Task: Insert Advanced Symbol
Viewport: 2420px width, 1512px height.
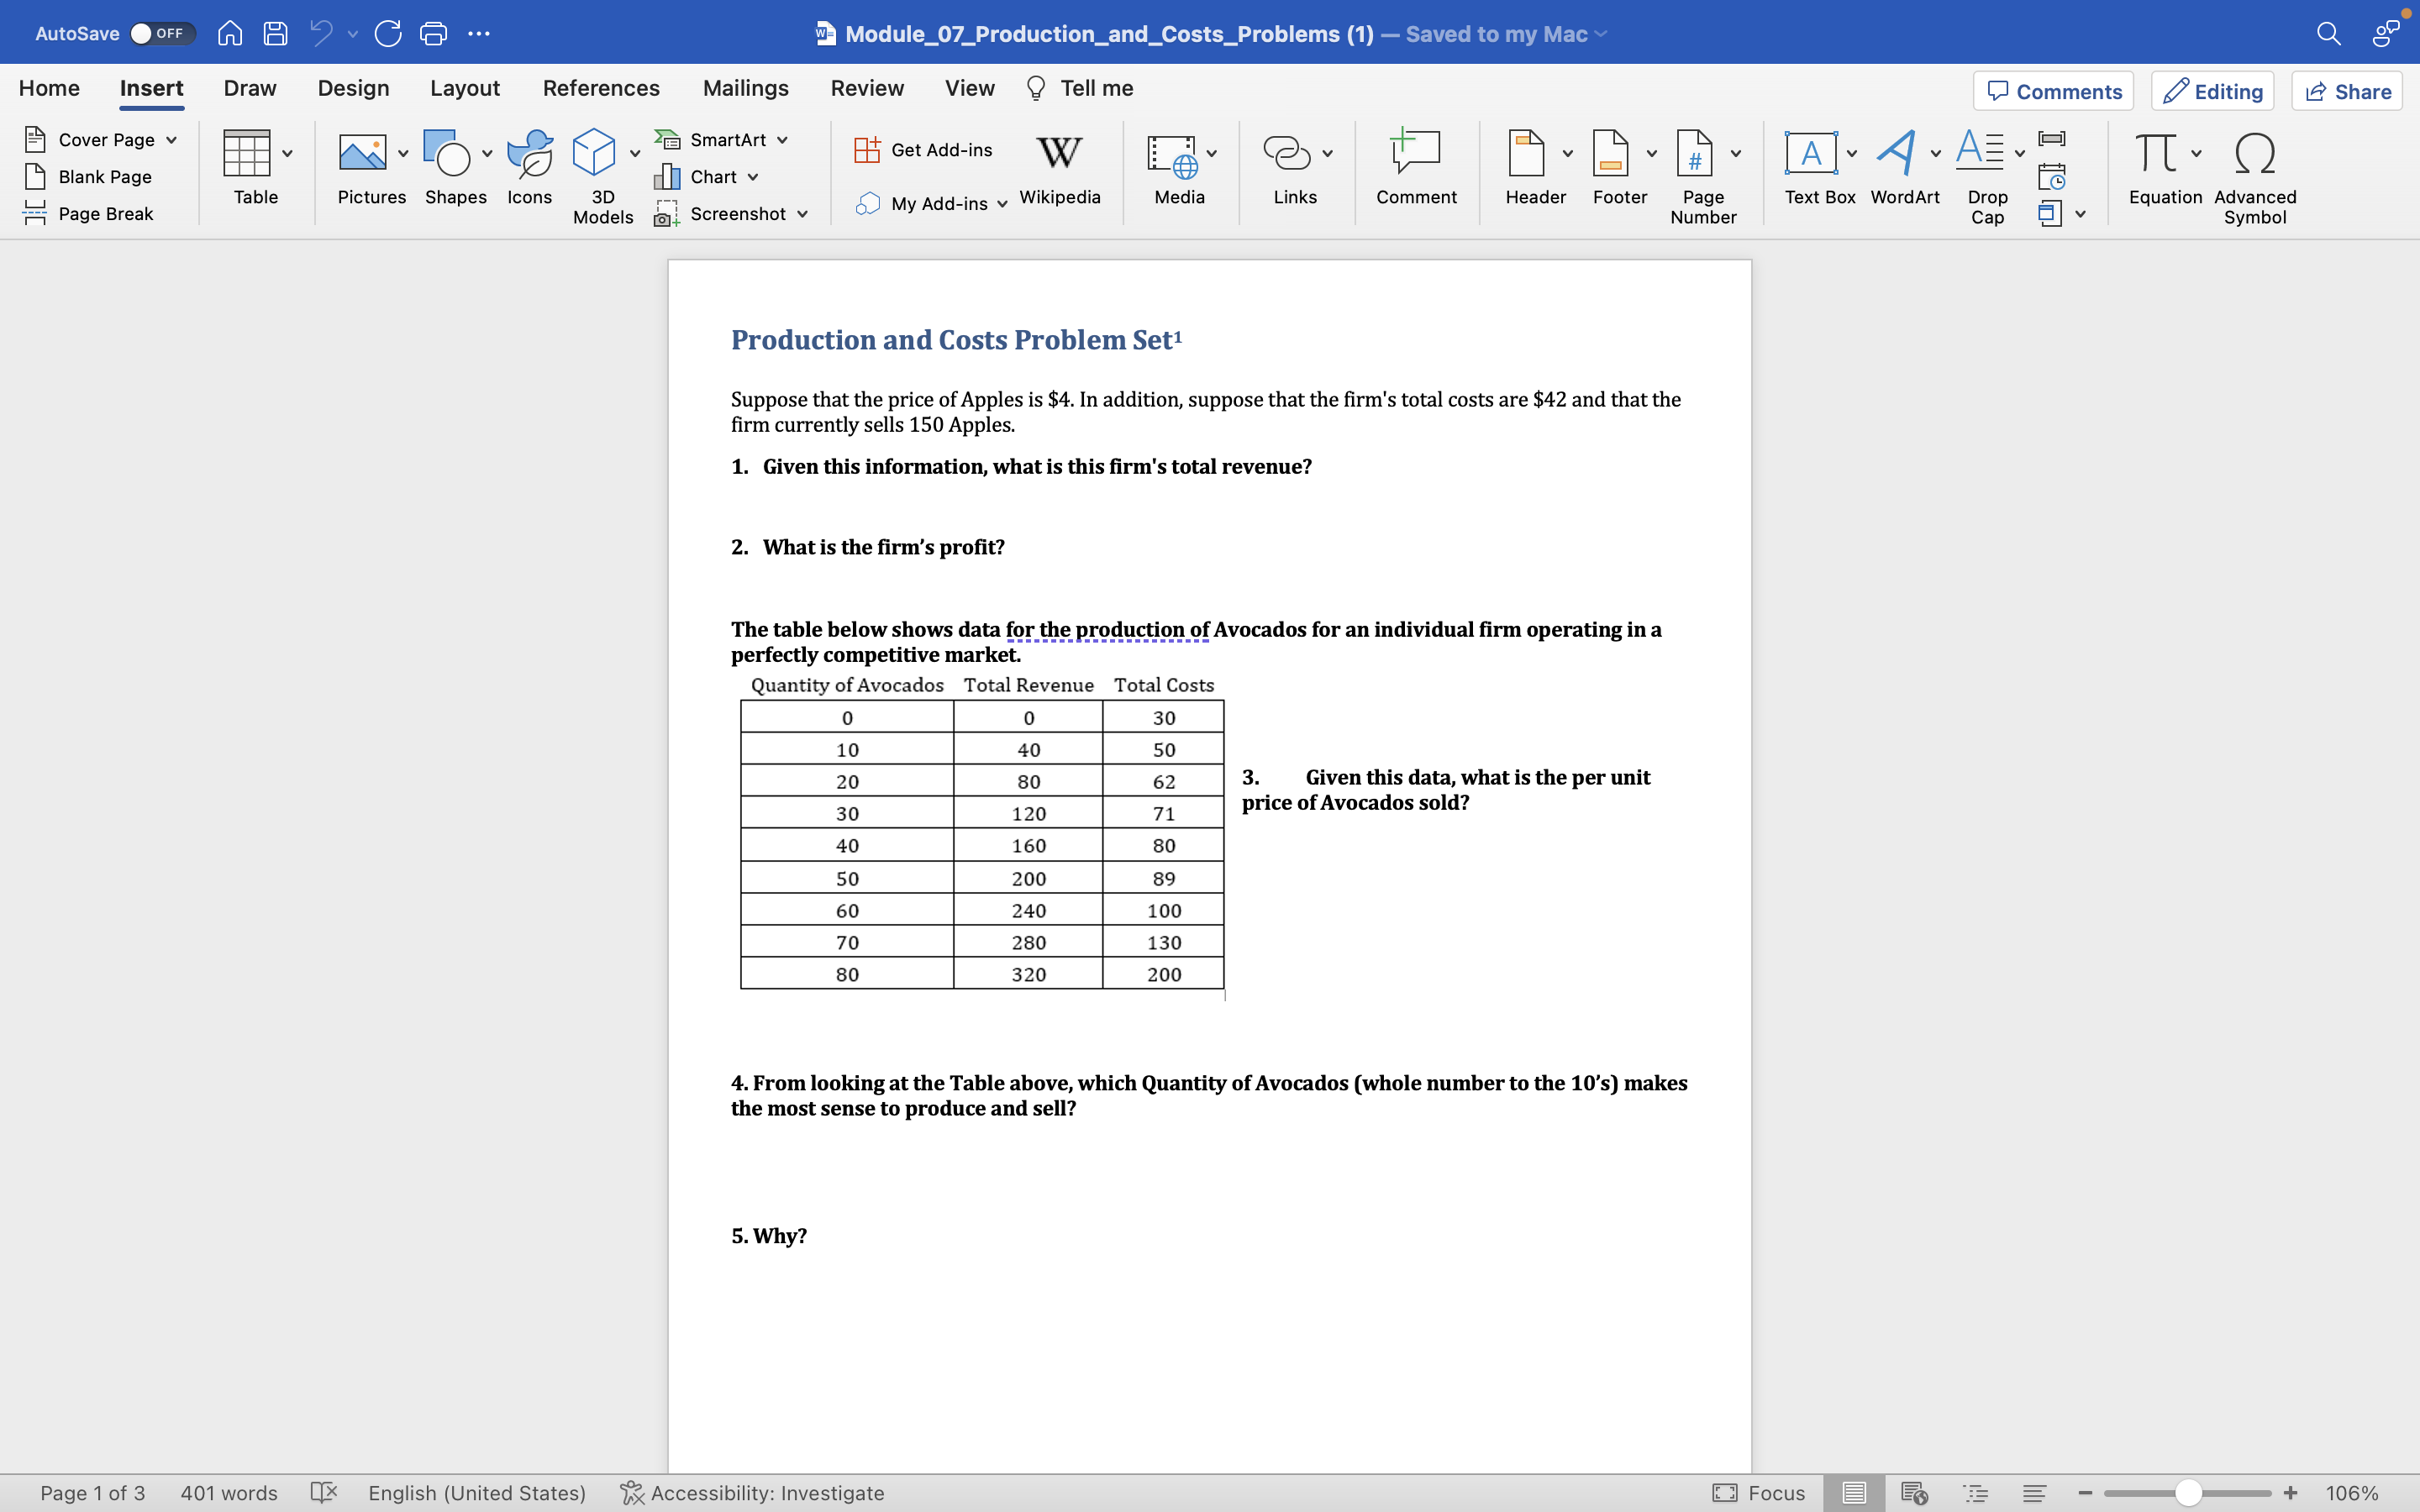Action: (x=2254, y=175)
